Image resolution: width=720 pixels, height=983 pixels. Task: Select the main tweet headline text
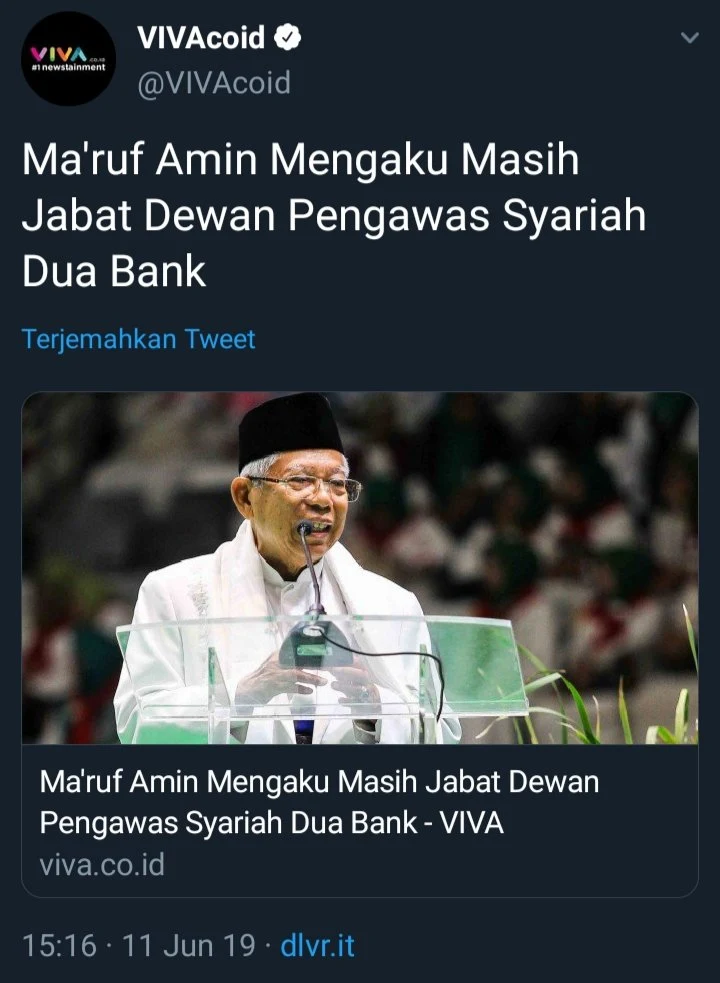pyautogui.click(x=334, y=215)
